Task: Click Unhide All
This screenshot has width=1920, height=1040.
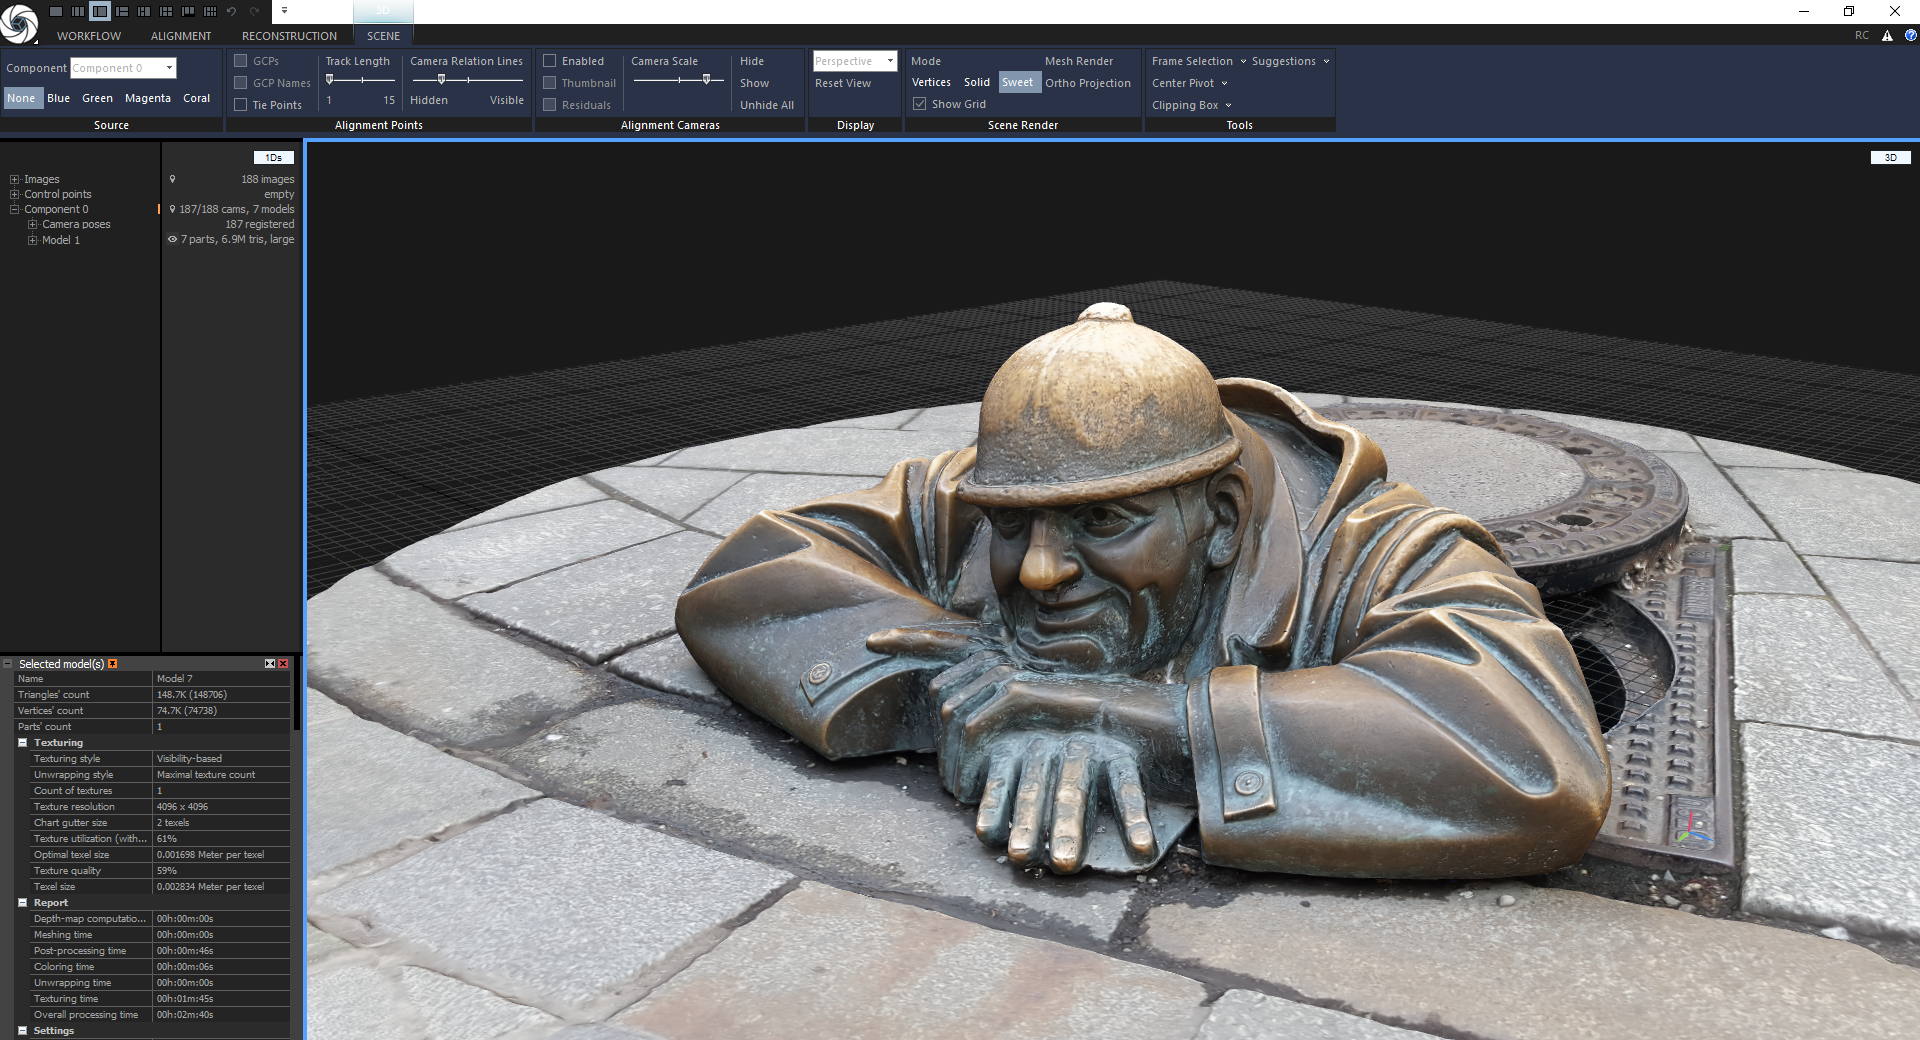Action: (767, 105)
